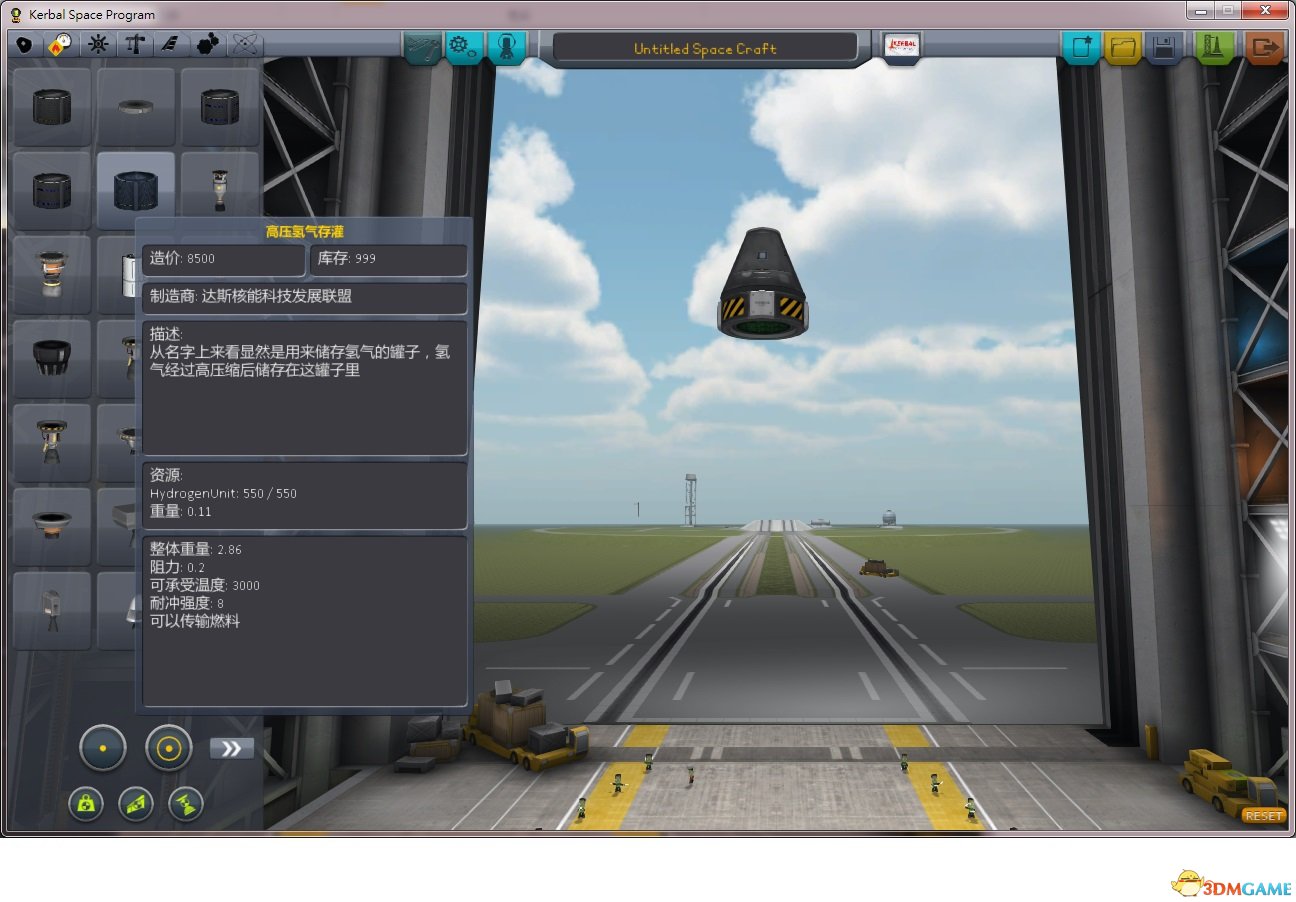The width and height of the screenshot is (1296, 902).
Task: Click the tooltip title 高压氢气存灌
Action: (x=304, y=231)
